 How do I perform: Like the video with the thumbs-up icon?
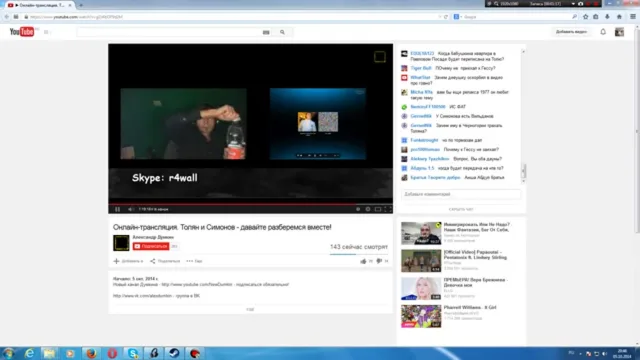point(363,261)
